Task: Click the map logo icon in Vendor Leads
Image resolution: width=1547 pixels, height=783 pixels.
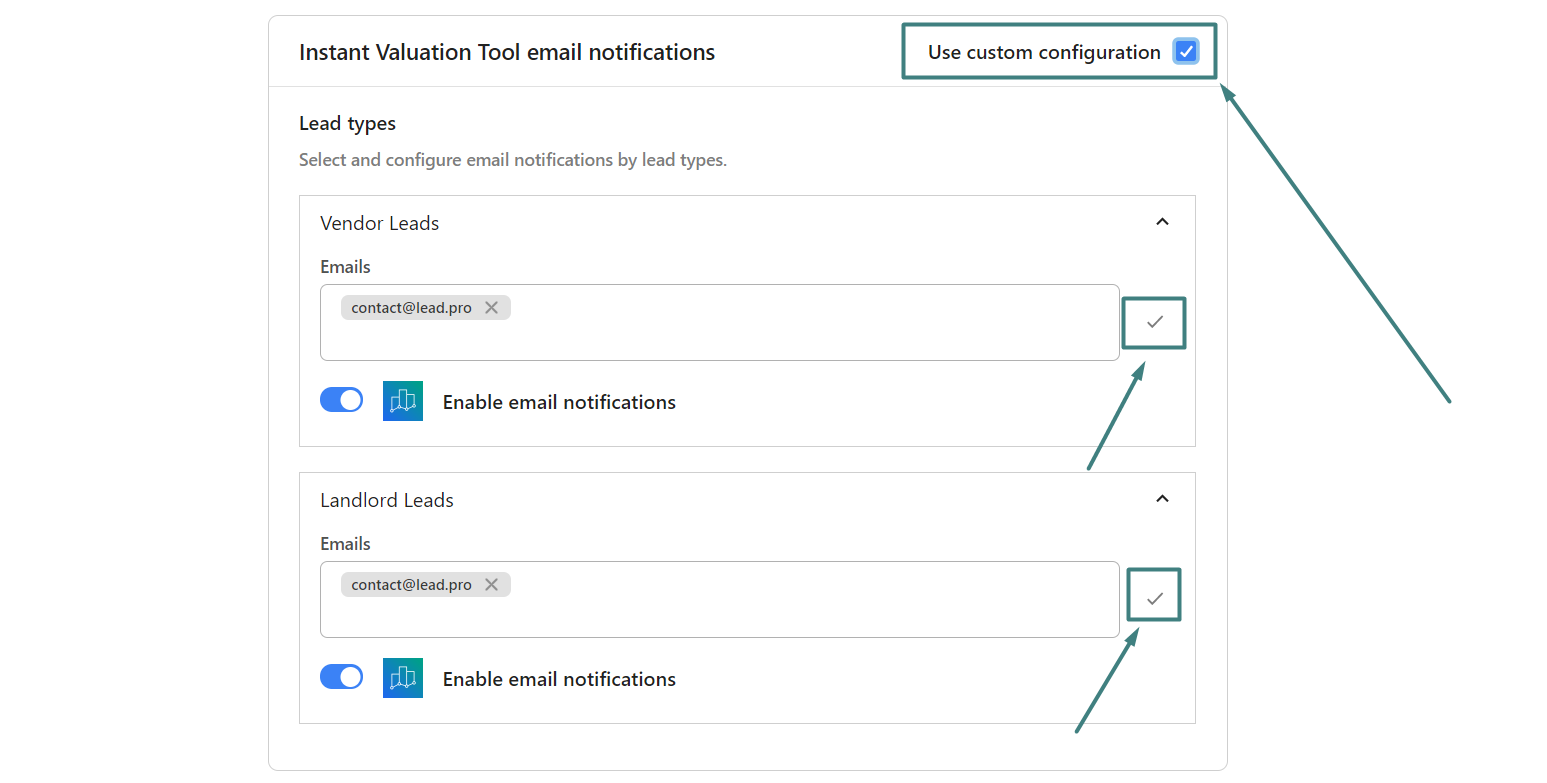Action: point(402,401)
